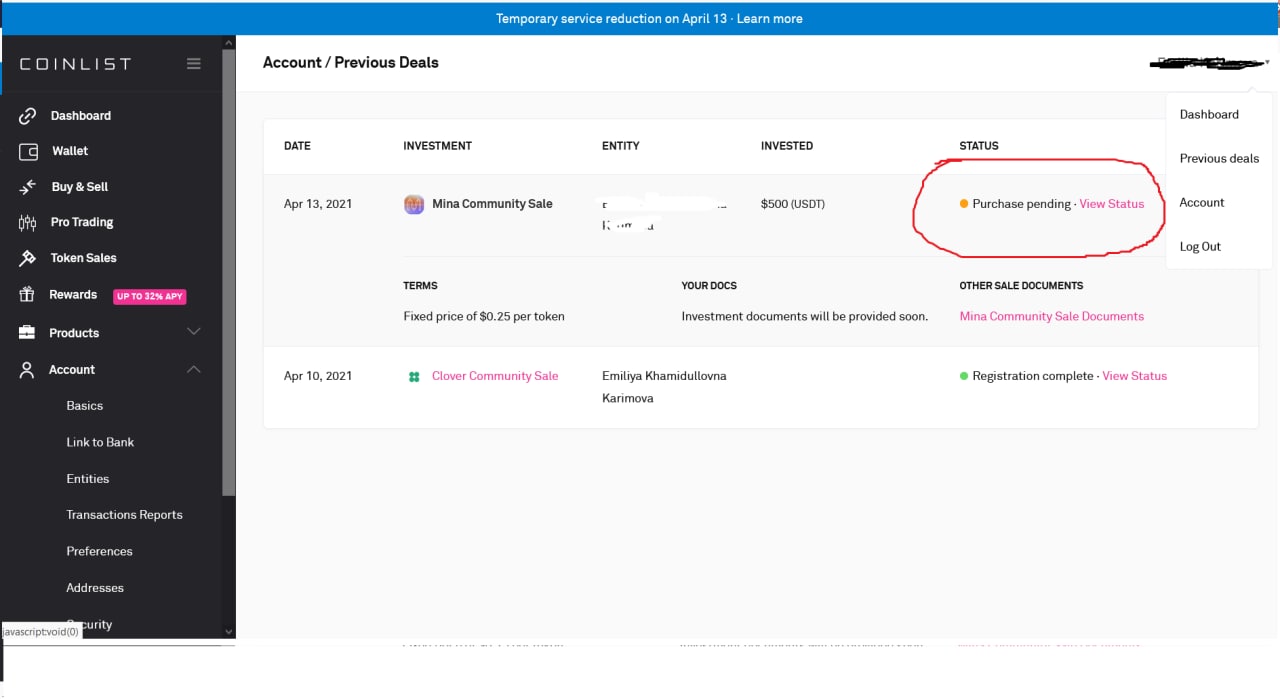The height and width of the screenshot is (699, 1280).
Task: Click View Status for Mina purchase
Action: point(1112,204)
